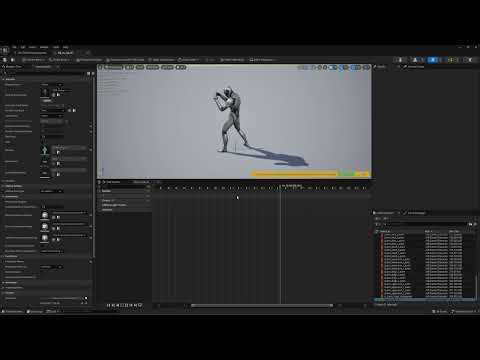Viewport: 480px width, 360px height.
Task: Open the Output Log in status bar
Action: 35,311
